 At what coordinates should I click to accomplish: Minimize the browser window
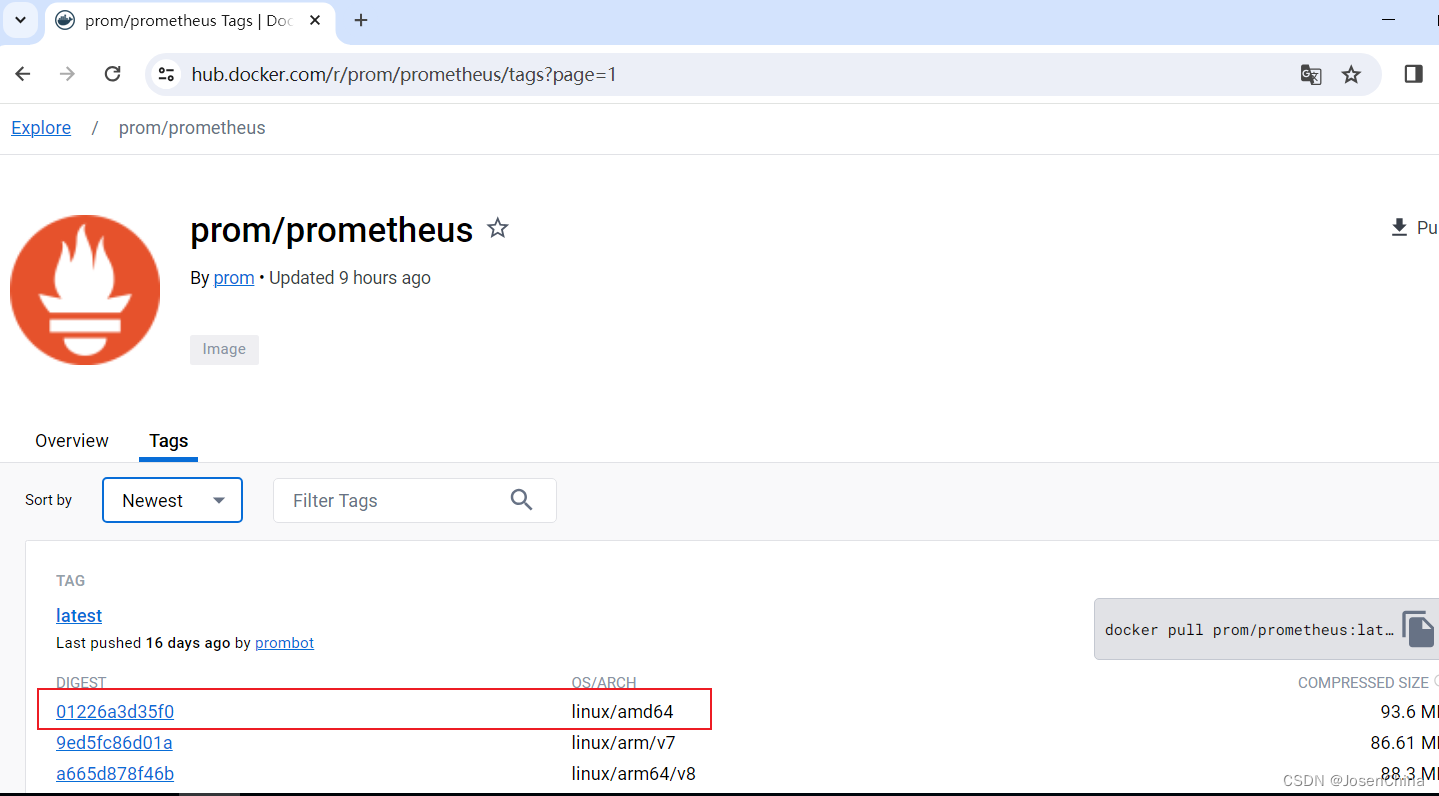1388,20
